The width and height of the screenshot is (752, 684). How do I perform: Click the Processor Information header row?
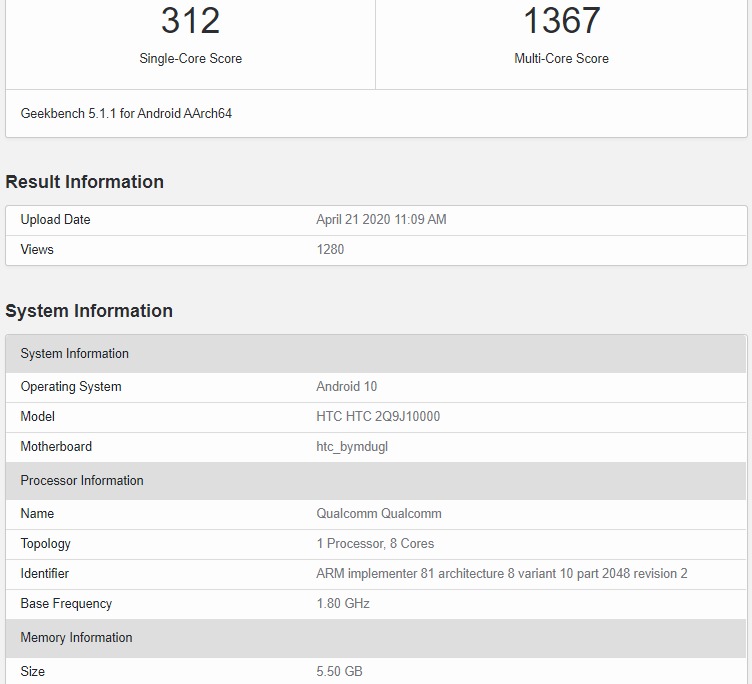(x=375, y=481)
